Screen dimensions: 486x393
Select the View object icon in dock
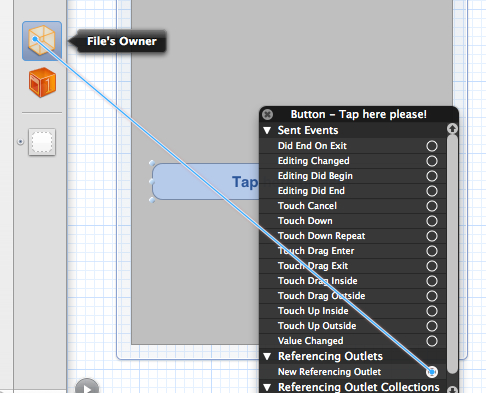point(42,142)
